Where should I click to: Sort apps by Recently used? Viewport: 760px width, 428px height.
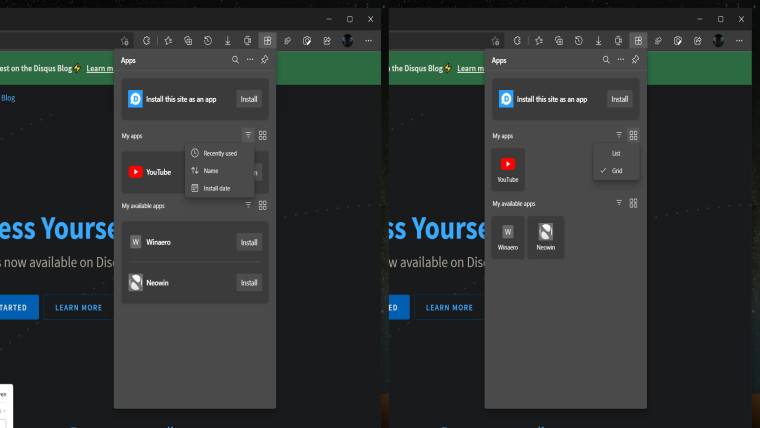220,153
